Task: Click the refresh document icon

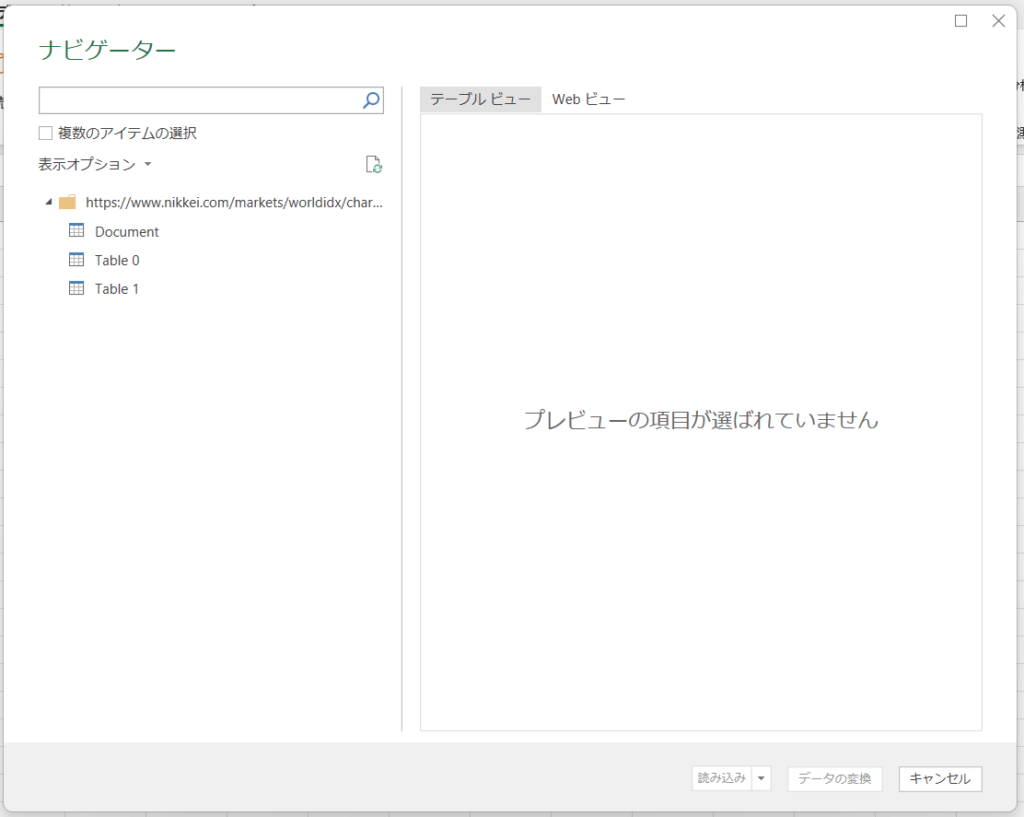Action: pos(374,165)
